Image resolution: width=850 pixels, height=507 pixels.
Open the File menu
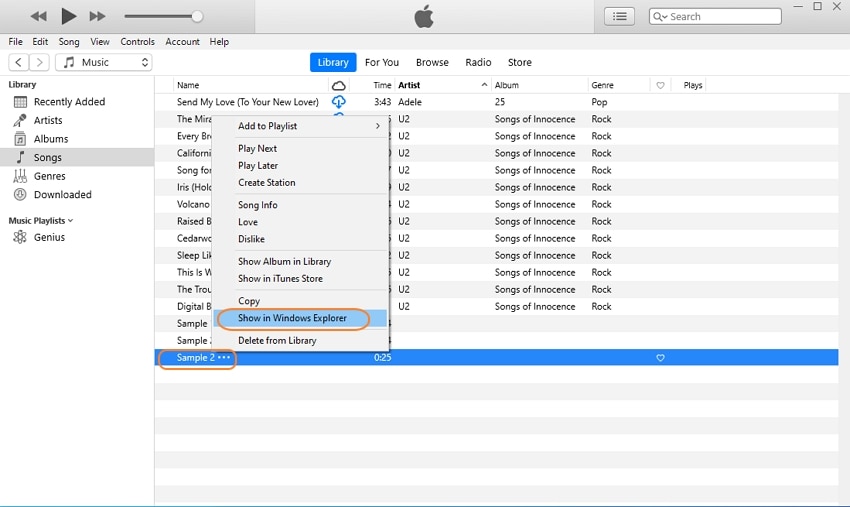16,42
